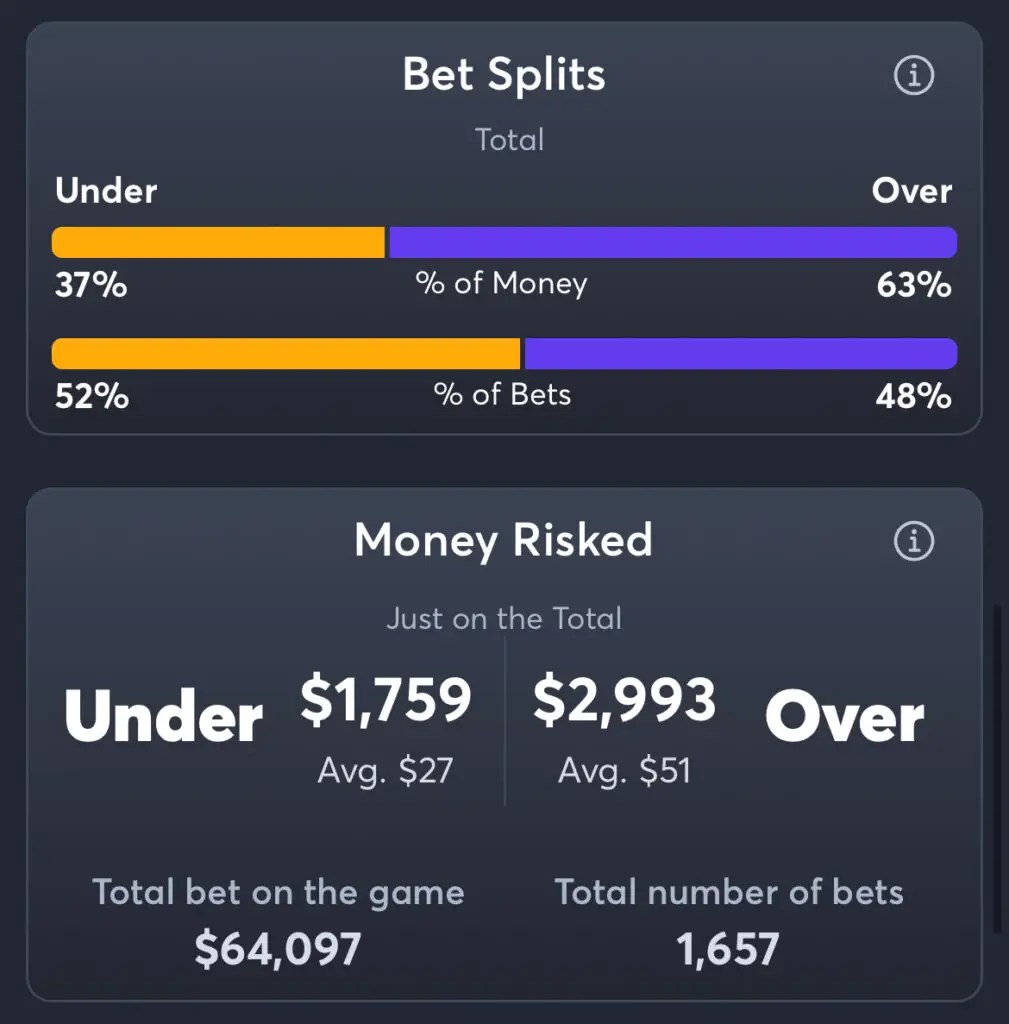Select the purple Over portion of the bets bar
Screen dimensions: 1009x1024
click(740, 353)
